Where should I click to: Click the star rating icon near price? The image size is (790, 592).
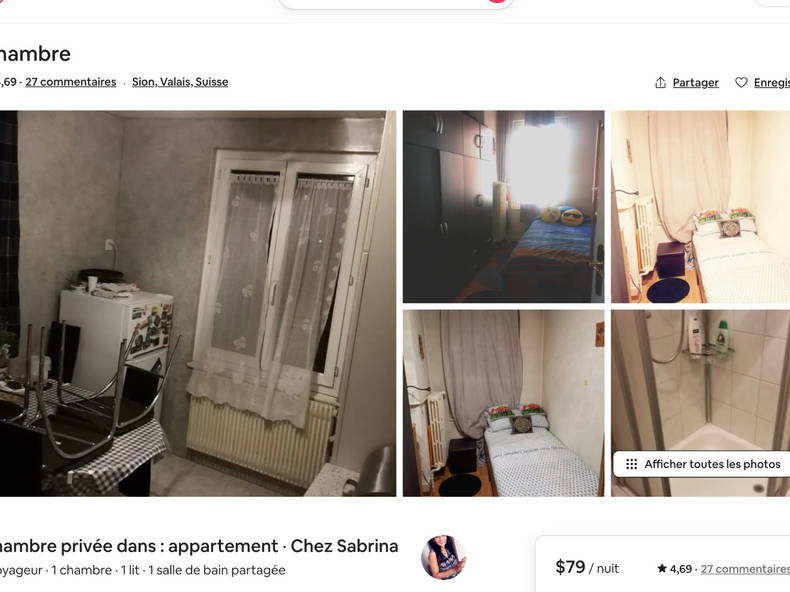[662, 568]
